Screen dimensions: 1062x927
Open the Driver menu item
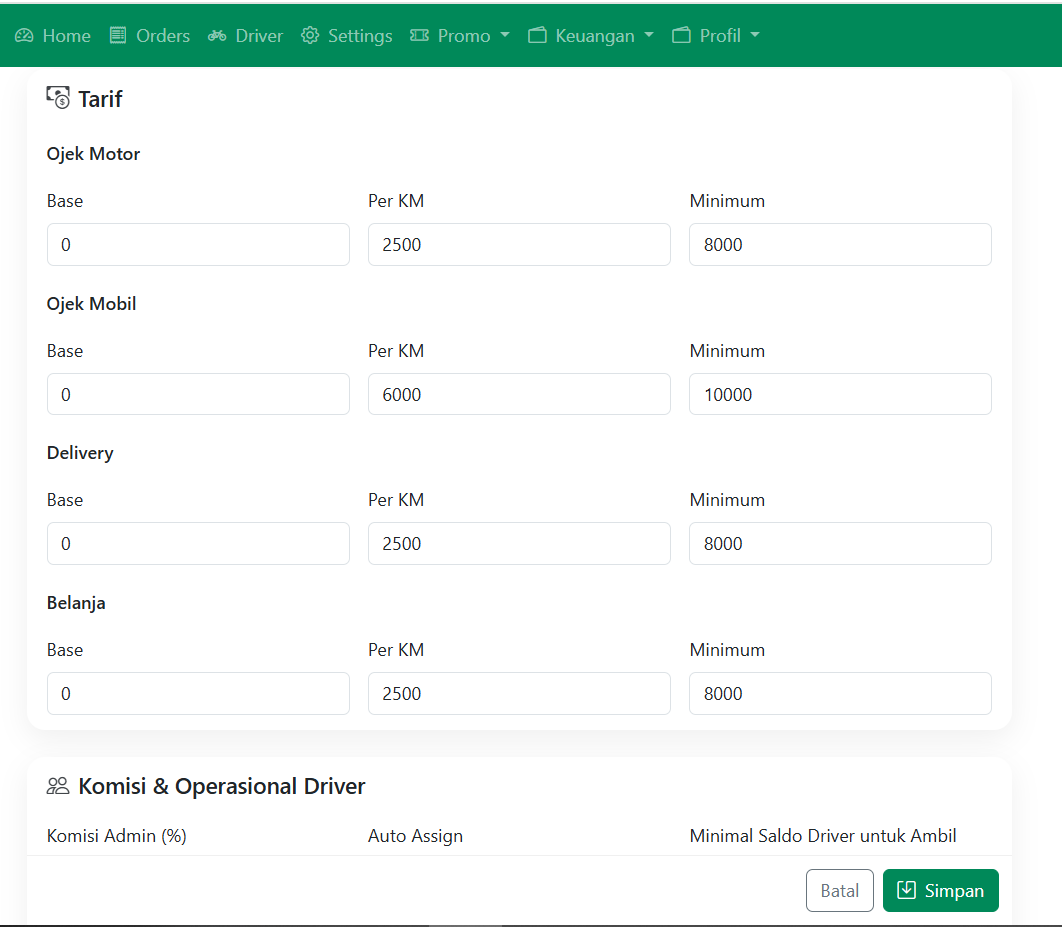tap(259, 36)
